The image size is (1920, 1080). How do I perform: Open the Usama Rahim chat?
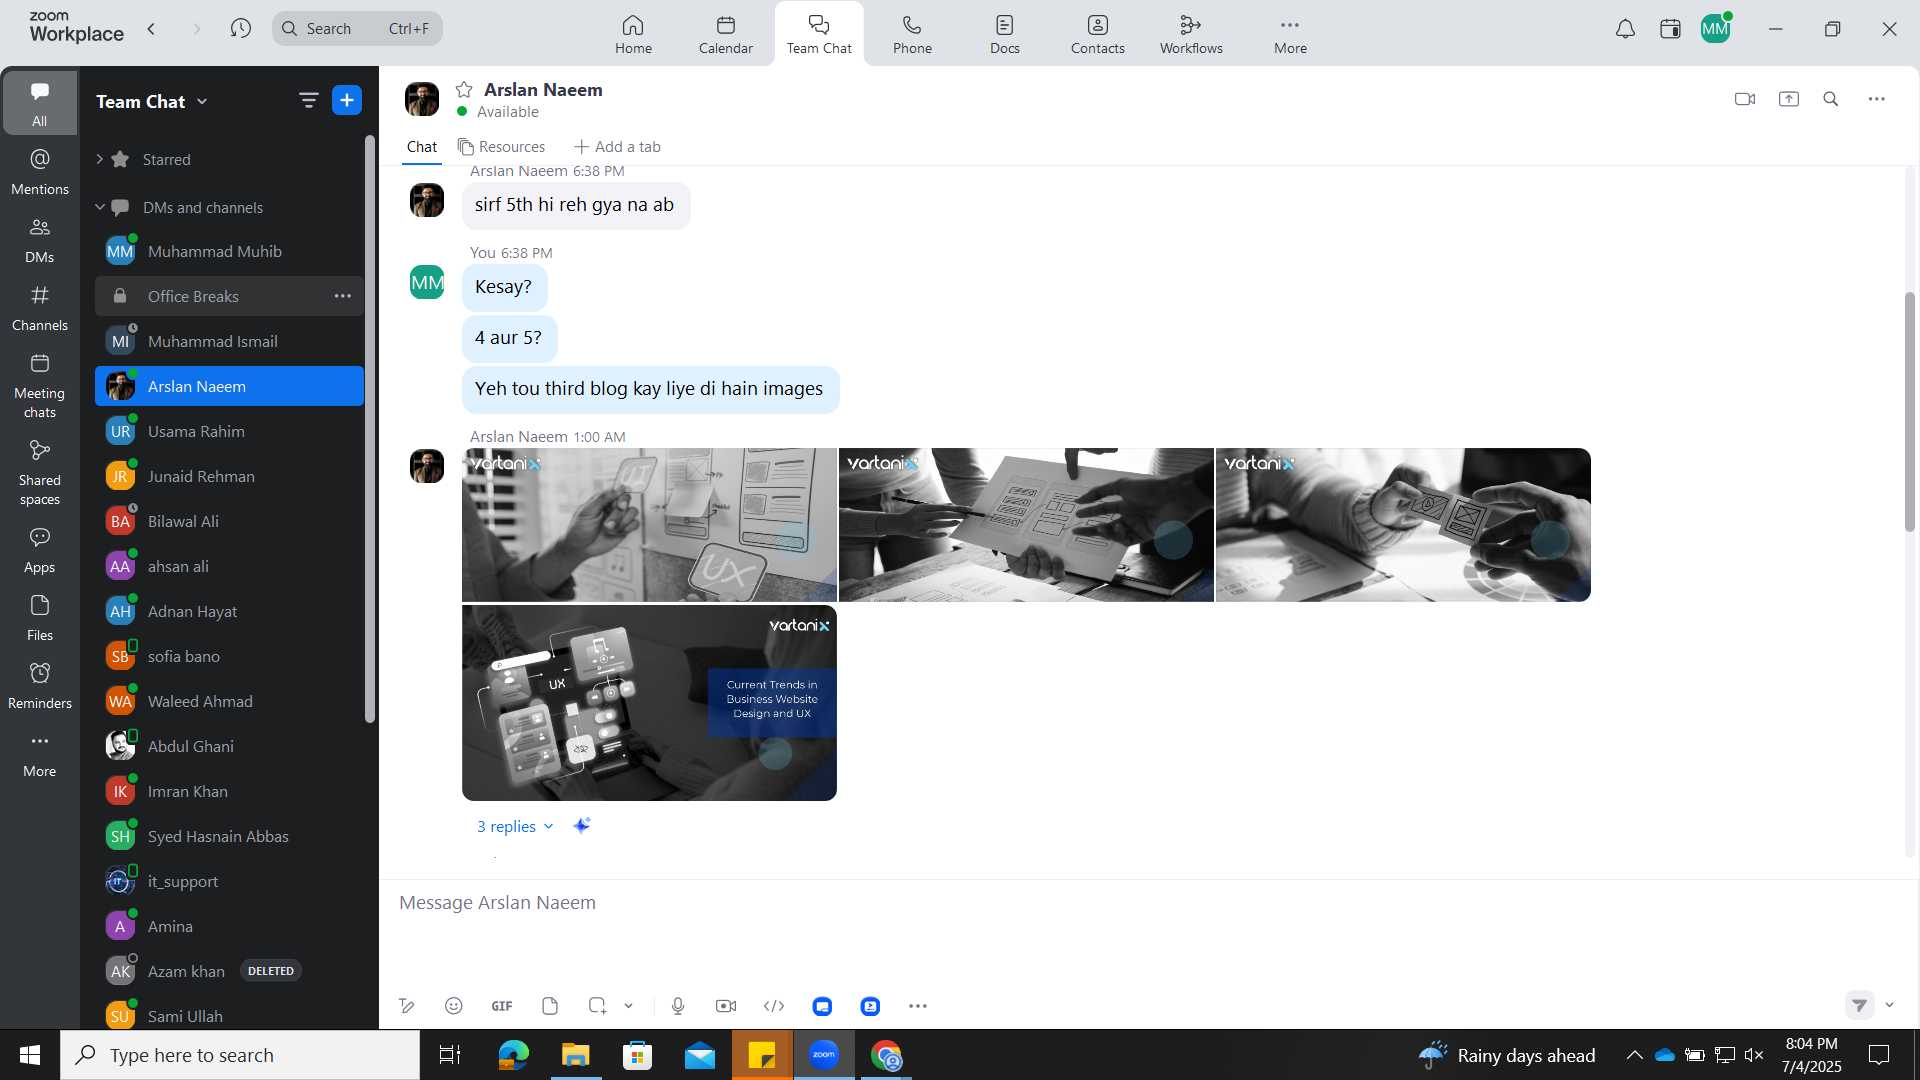pyautogui.click(x=229, y=431)
